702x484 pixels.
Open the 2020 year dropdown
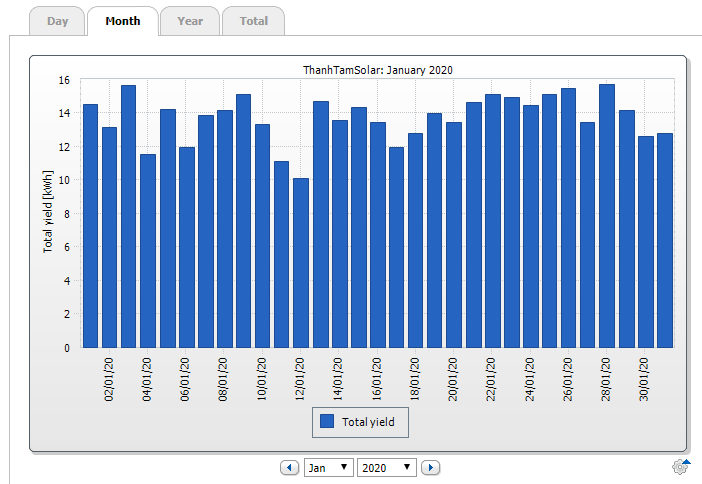(x=386, y=467)
